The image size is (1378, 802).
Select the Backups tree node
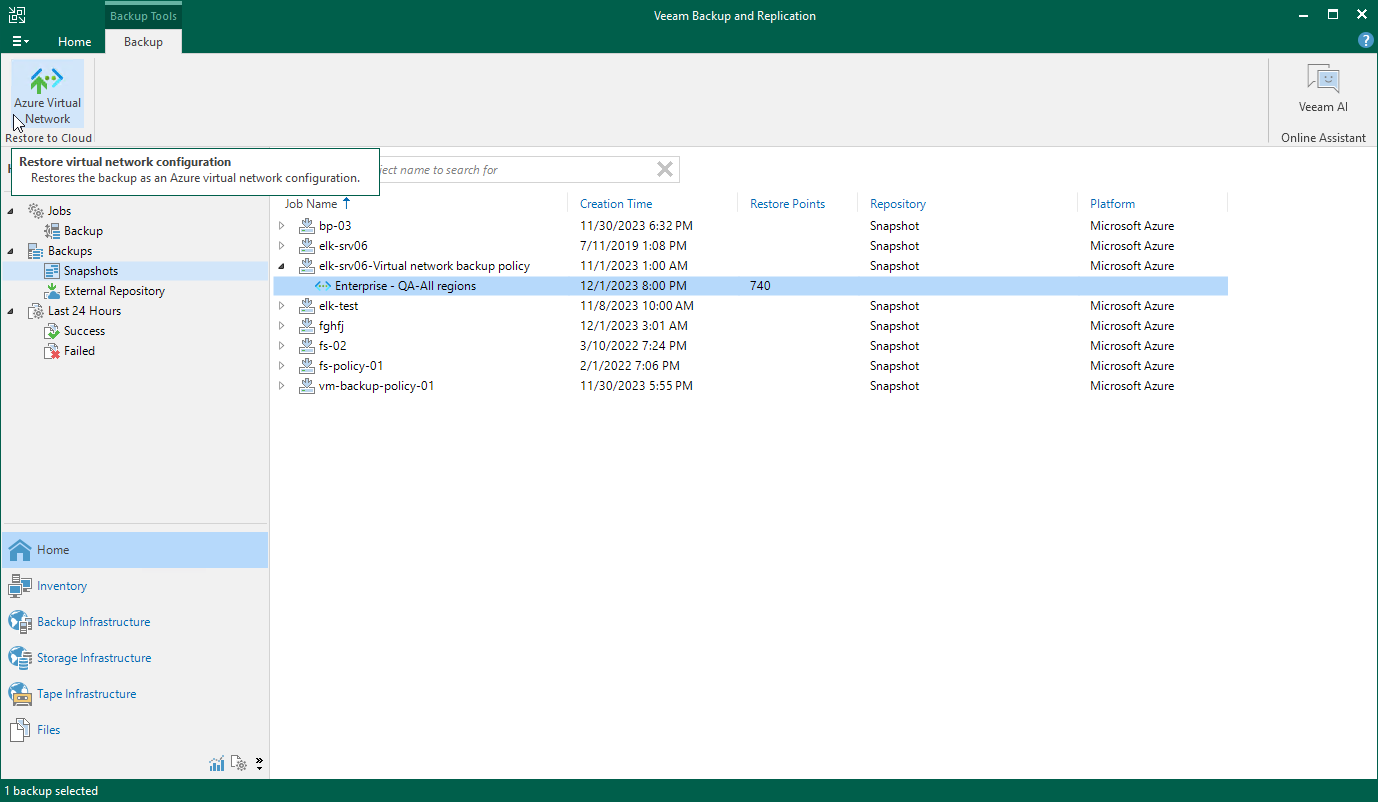pos(70,251)
